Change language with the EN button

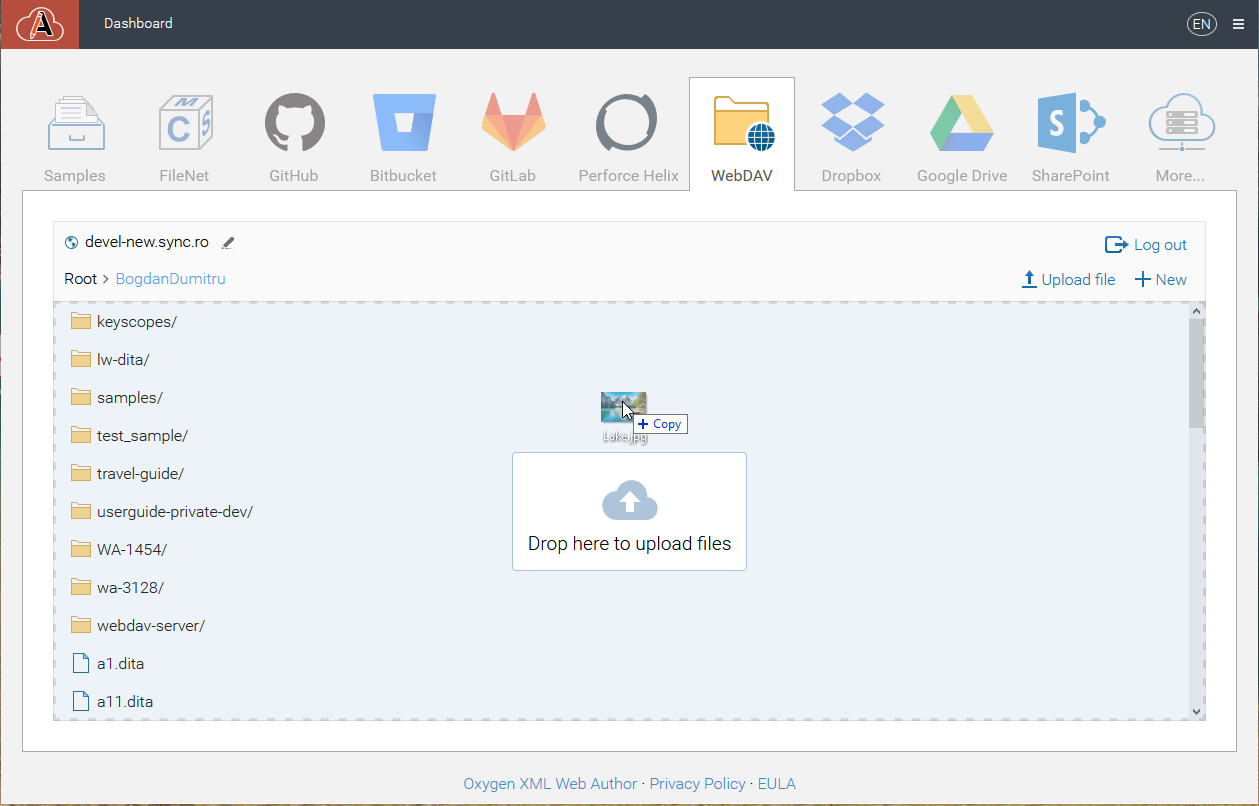(1201, 24)
